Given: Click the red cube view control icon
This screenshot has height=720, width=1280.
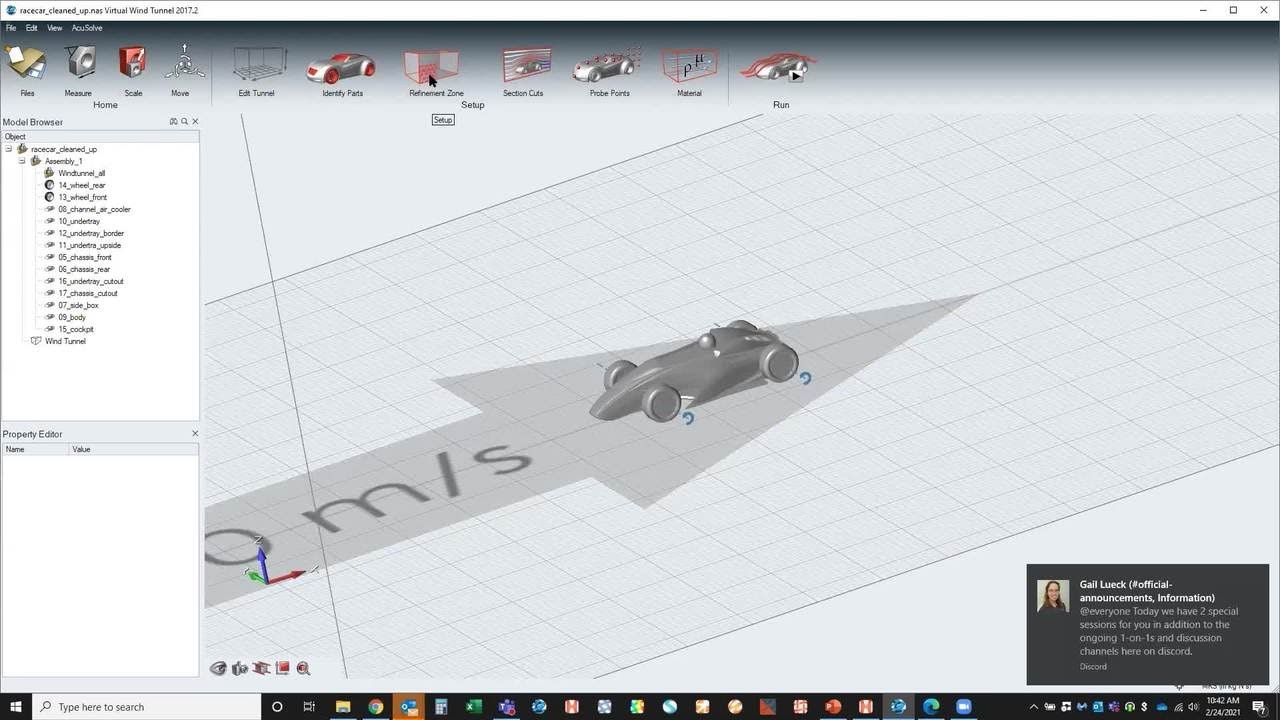Looking at the screenshot, I should coord(283,668).
